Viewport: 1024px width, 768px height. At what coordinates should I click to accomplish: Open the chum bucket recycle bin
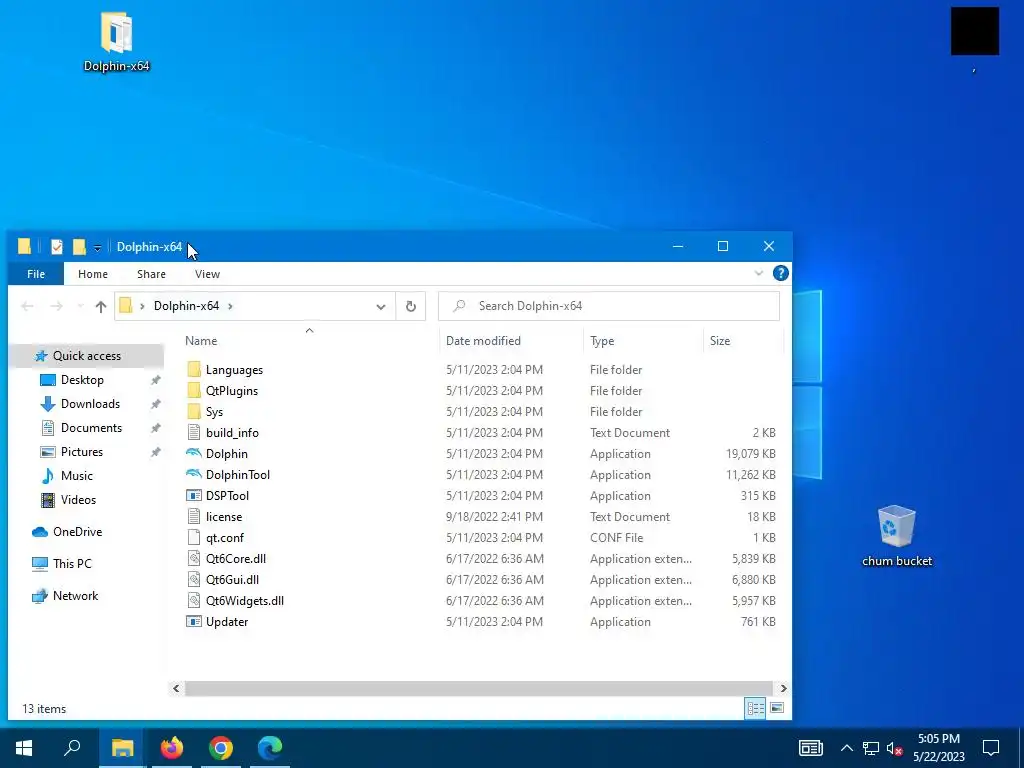tap(897, 536)
